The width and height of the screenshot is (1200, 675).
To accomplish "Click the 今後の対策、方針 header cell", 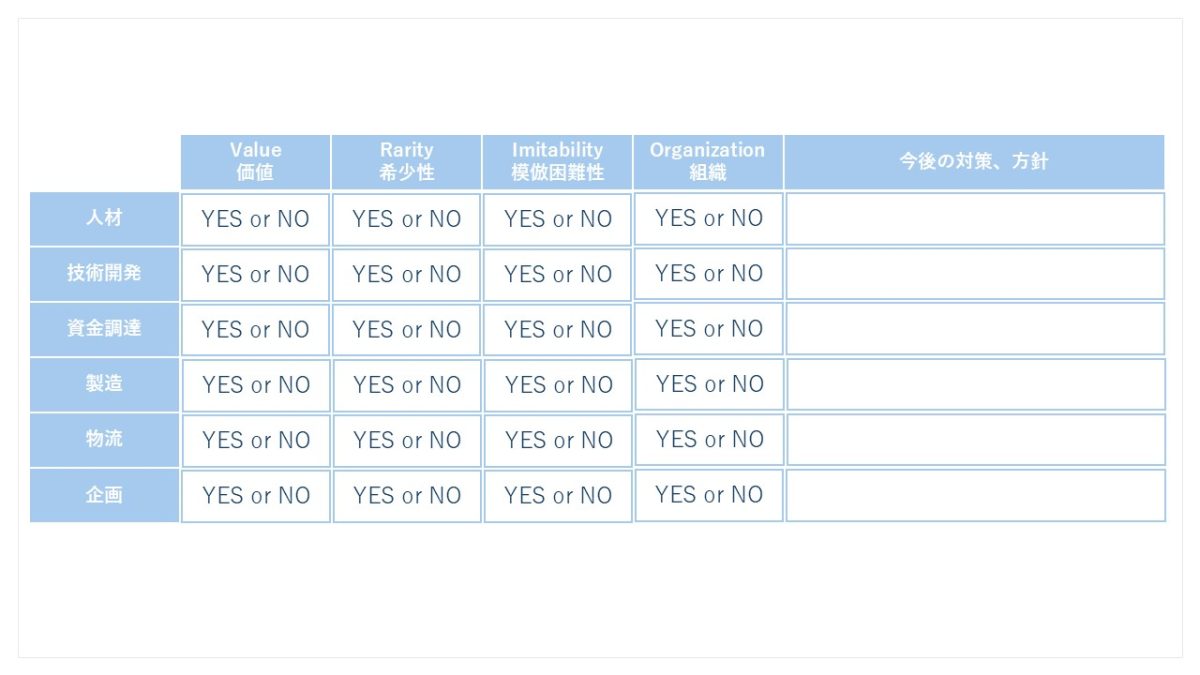I will point(974,161).
